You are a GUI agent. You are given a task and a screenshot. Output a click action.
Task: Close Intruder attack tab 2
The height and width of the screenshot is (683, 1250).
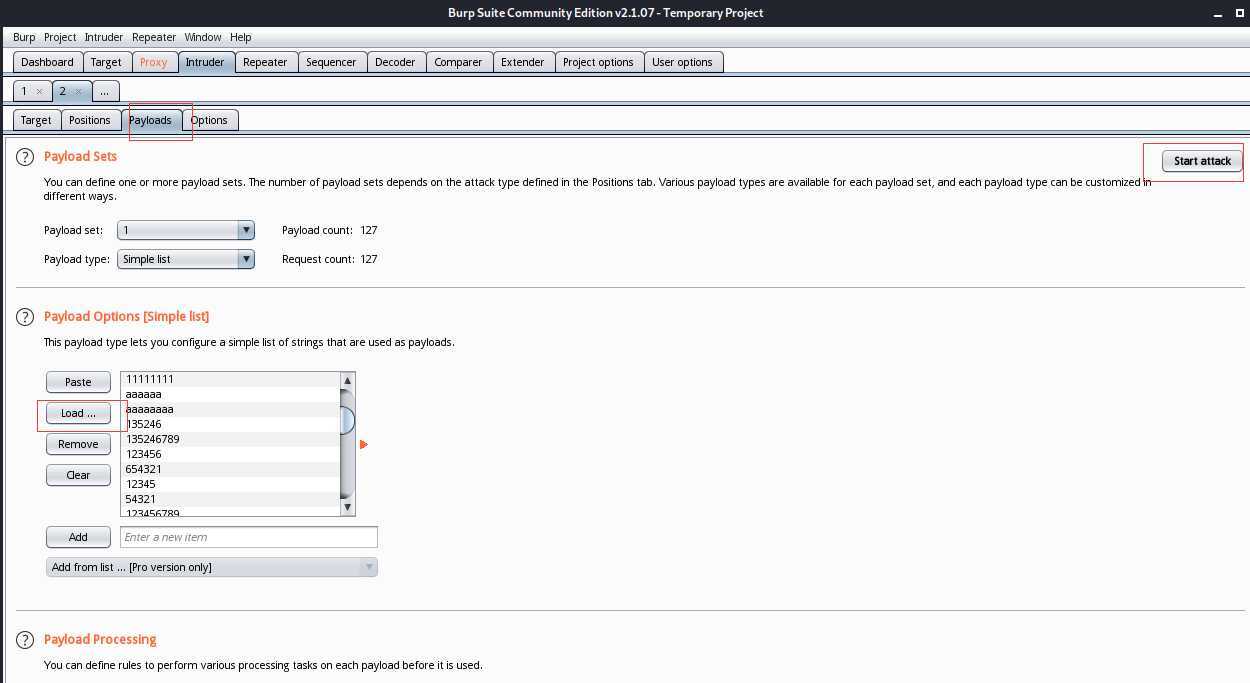(78, 91)
